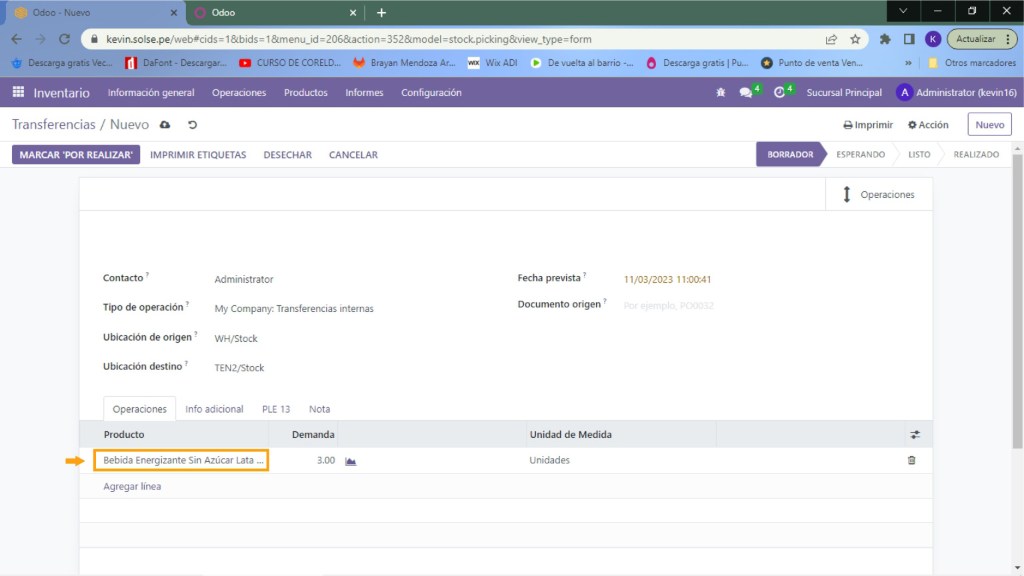Discard changes with the undo arrow icon
Screen dimensions: 1024x576
click(x=192, y=125)
